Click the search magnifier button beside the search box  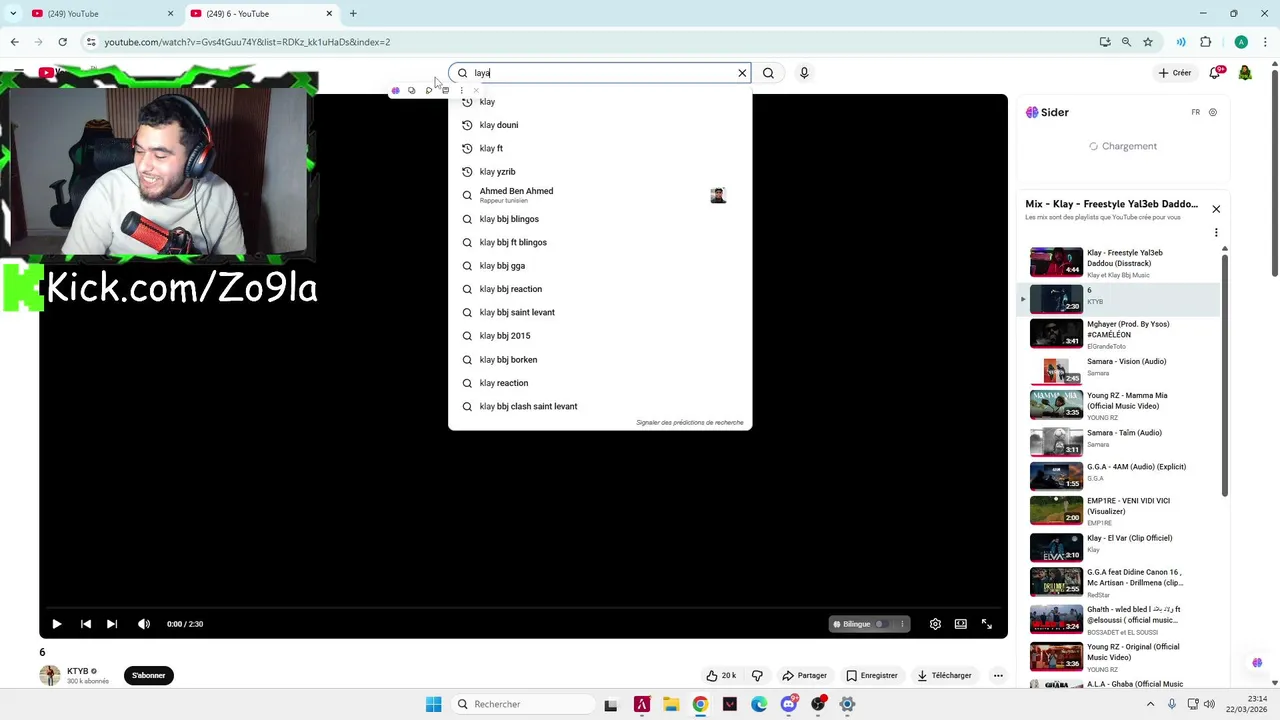pyautogui.click(x=768, y=73)
